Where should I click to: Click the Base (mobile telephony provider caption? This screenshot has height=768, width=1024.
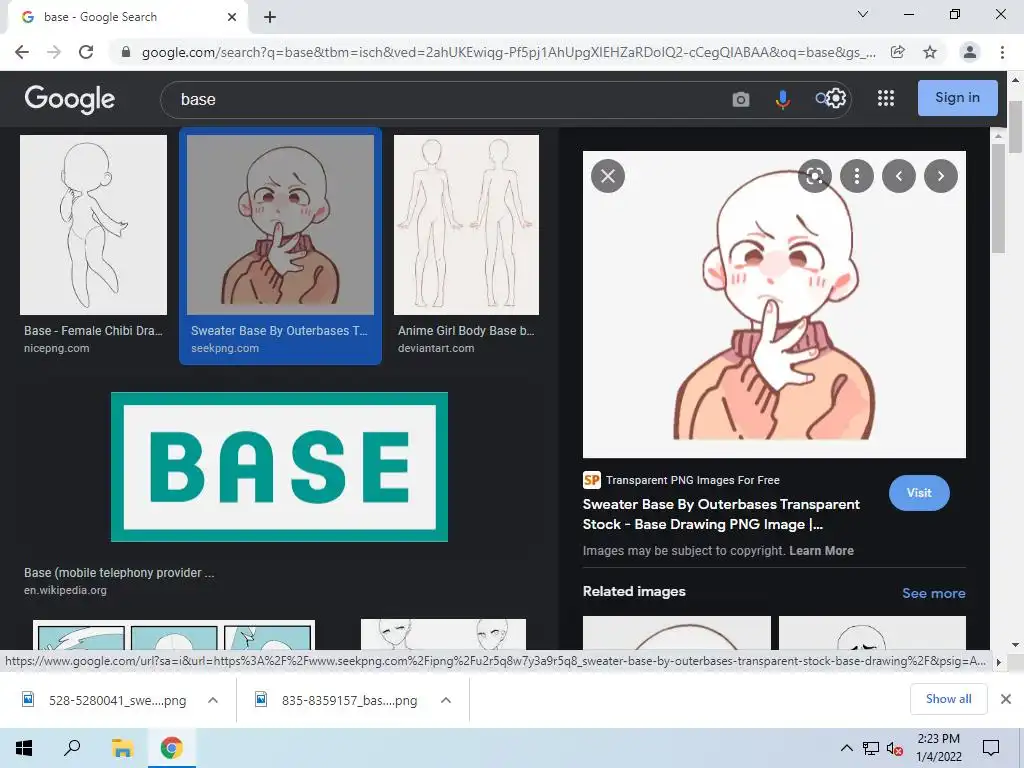tap(119, 573)
